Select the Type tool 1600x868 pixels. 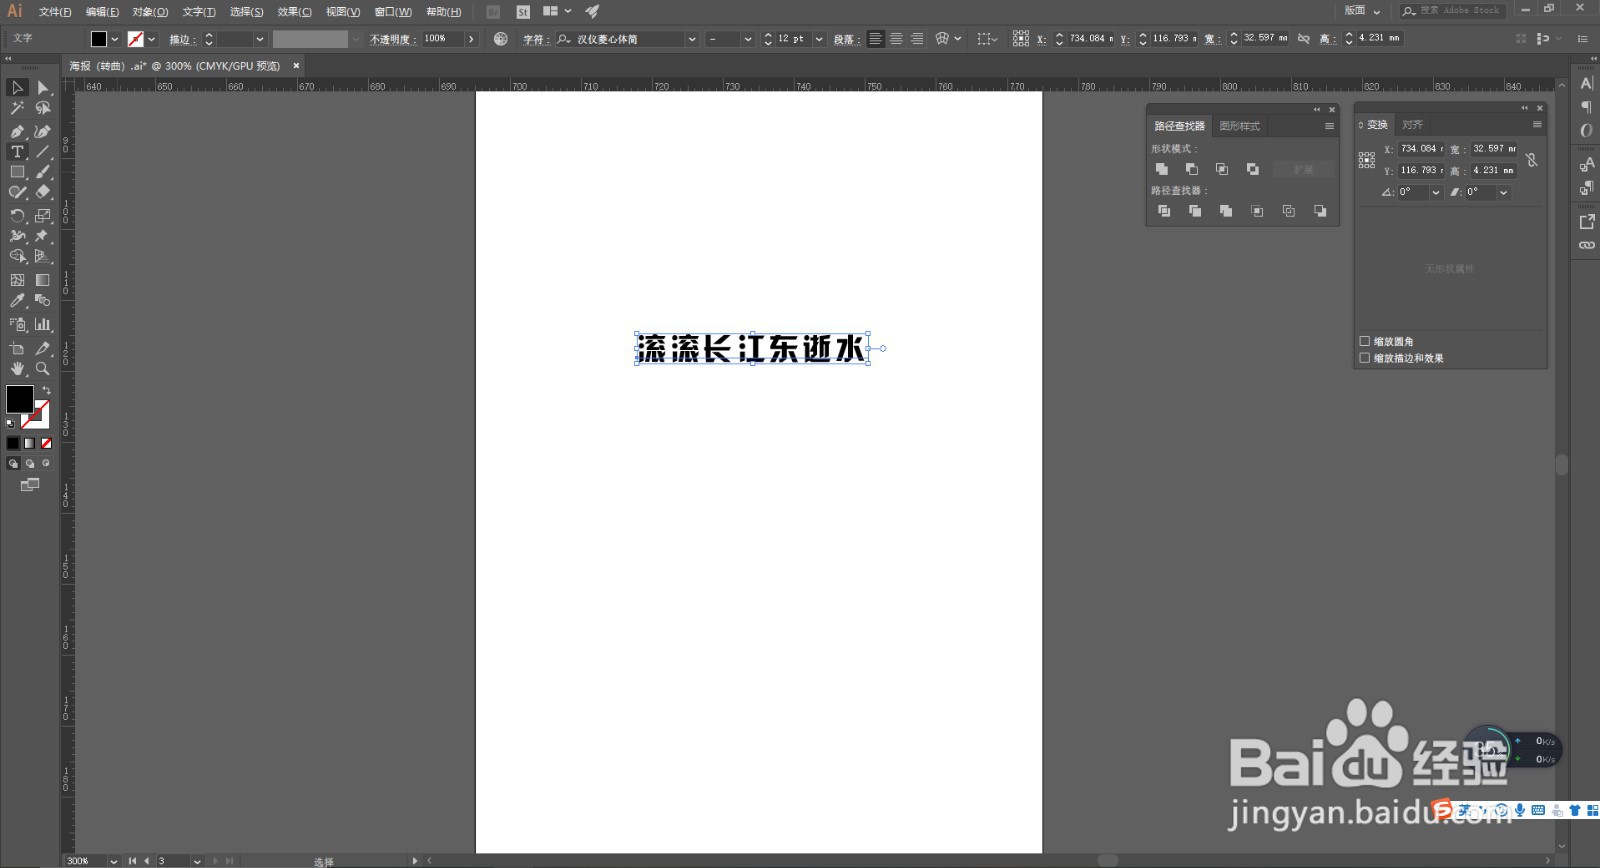(17, 152)
